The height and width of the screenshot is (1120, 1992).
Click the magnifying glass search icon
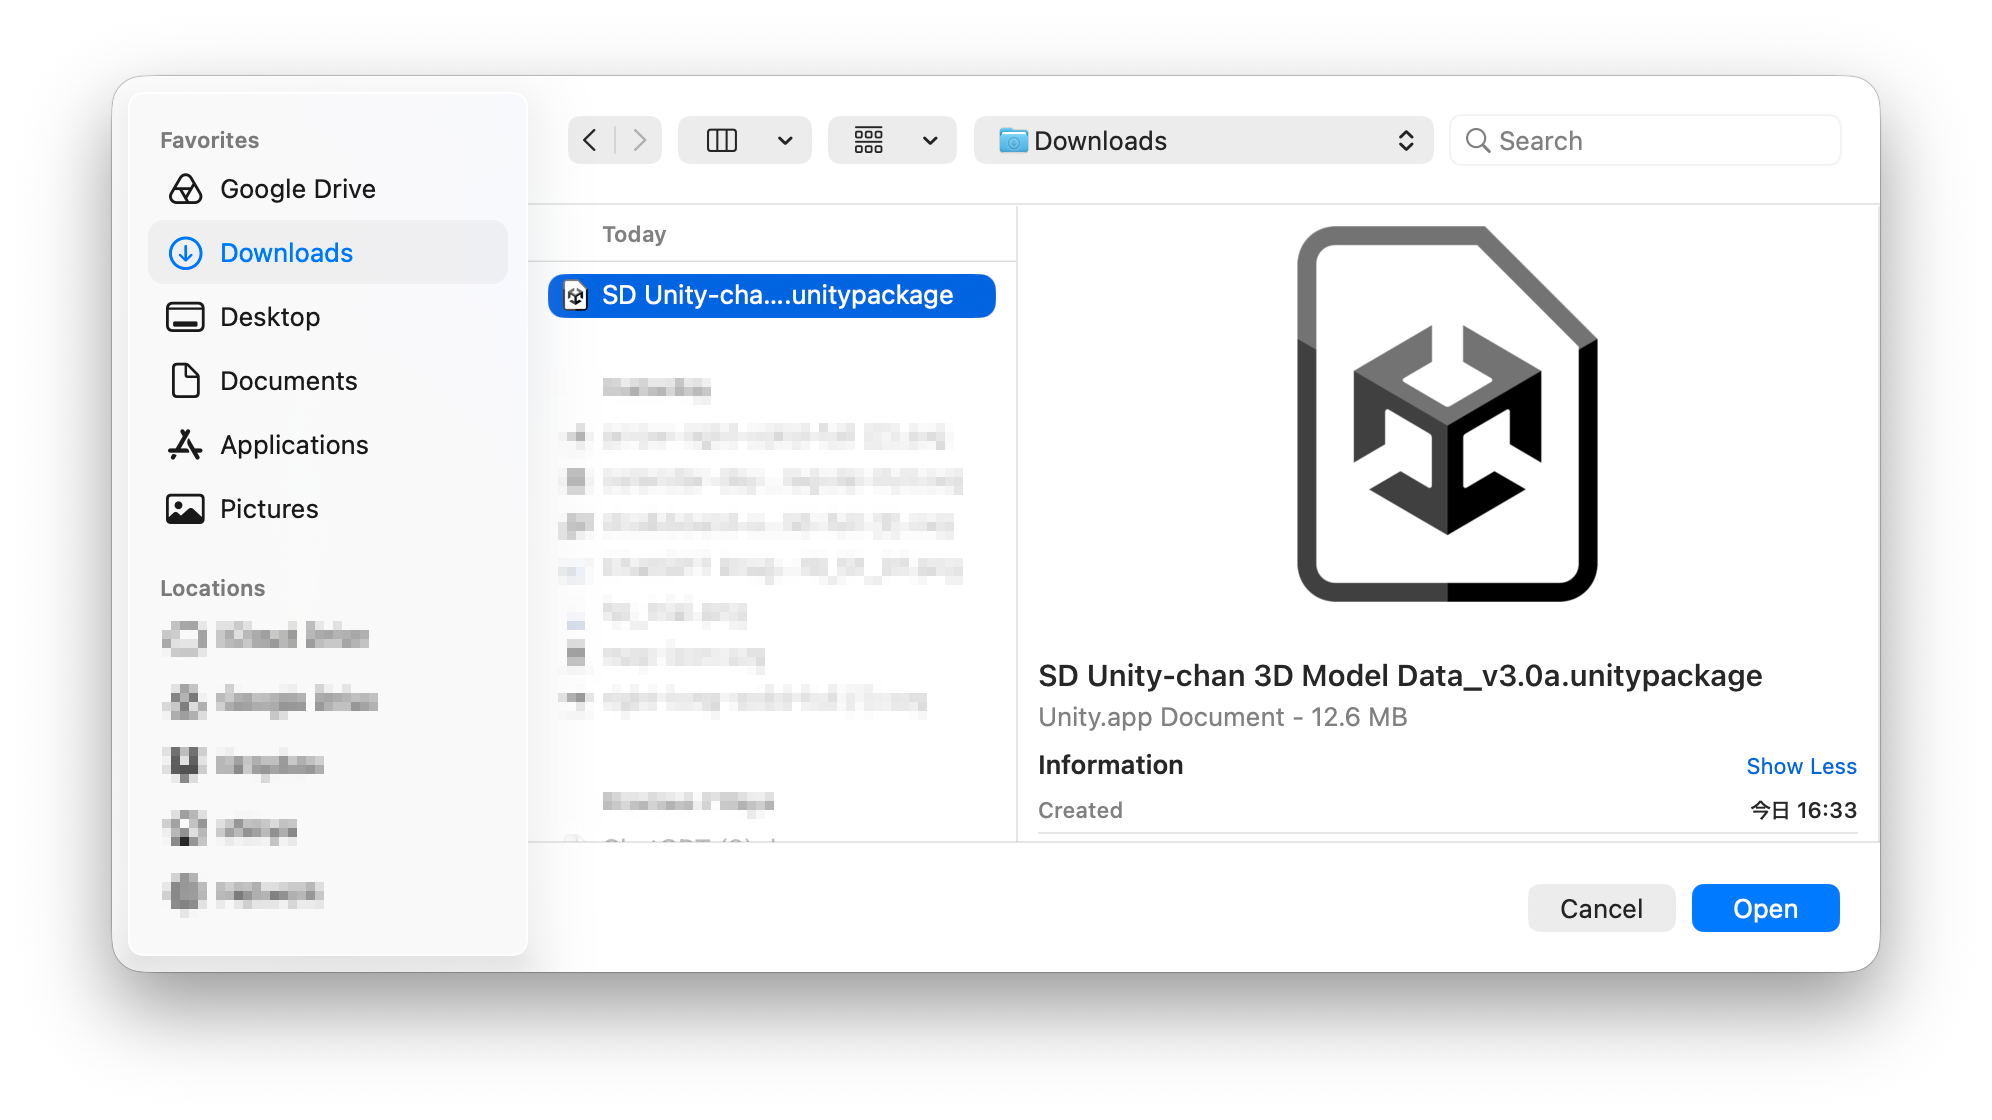pos(1477,141)
